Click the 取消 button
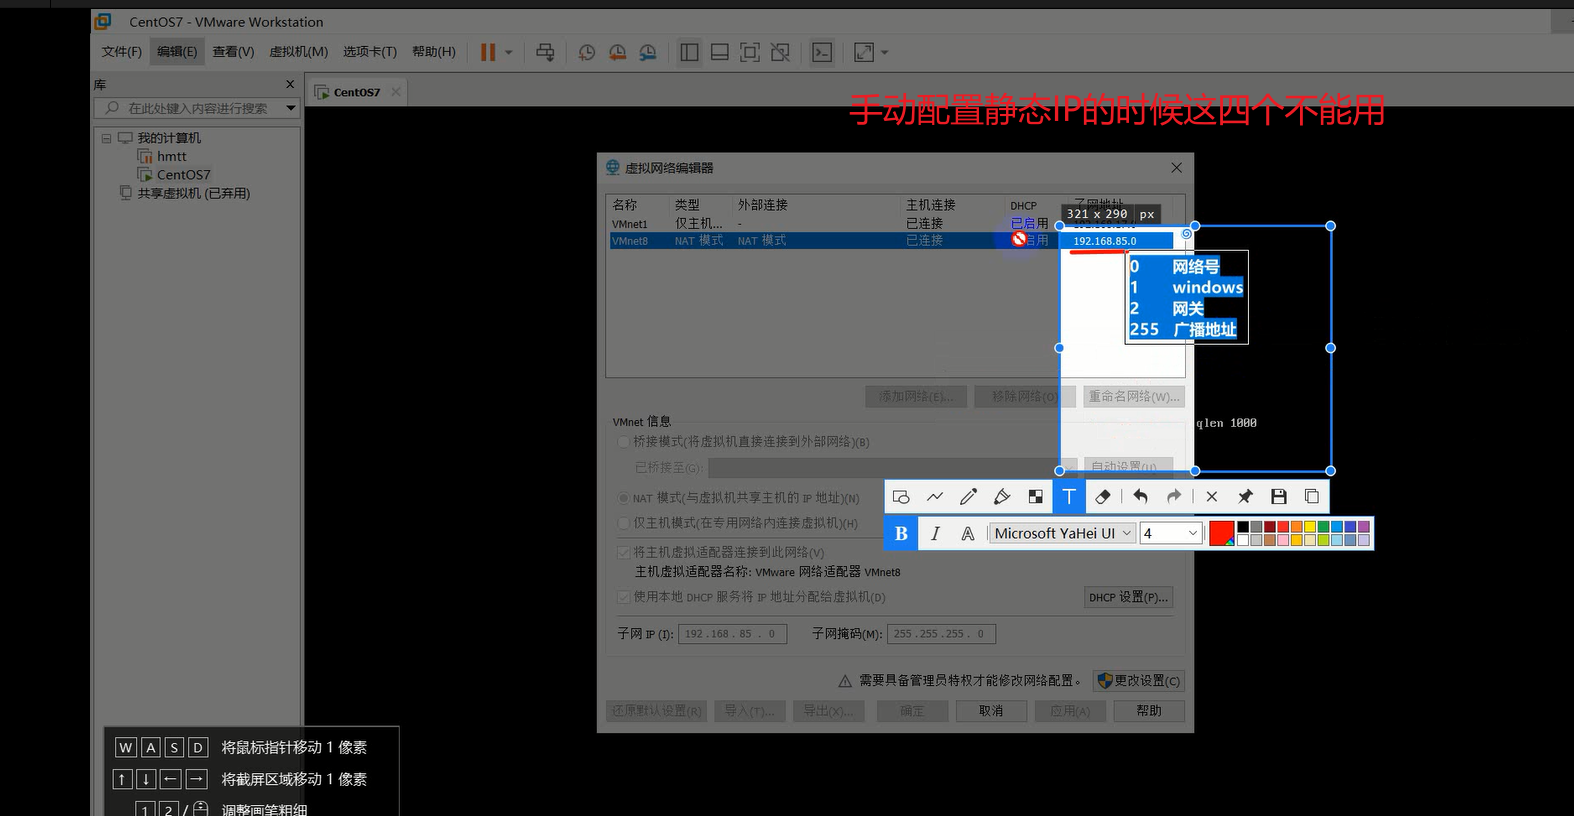The width and height of the screenshot is (1574, 816). (x=991, y=711)
